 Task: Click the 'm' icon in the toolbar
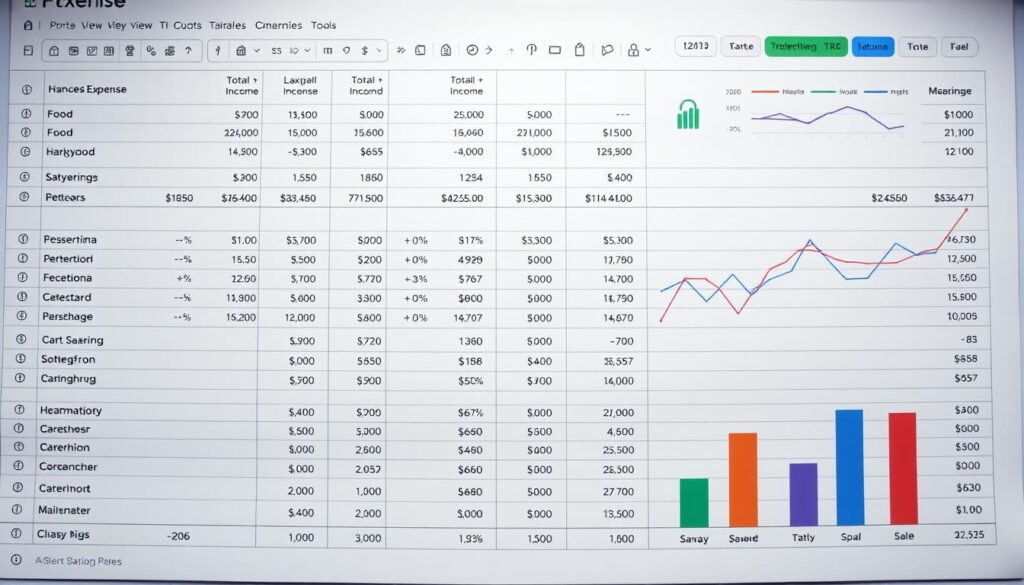[328, 50]
